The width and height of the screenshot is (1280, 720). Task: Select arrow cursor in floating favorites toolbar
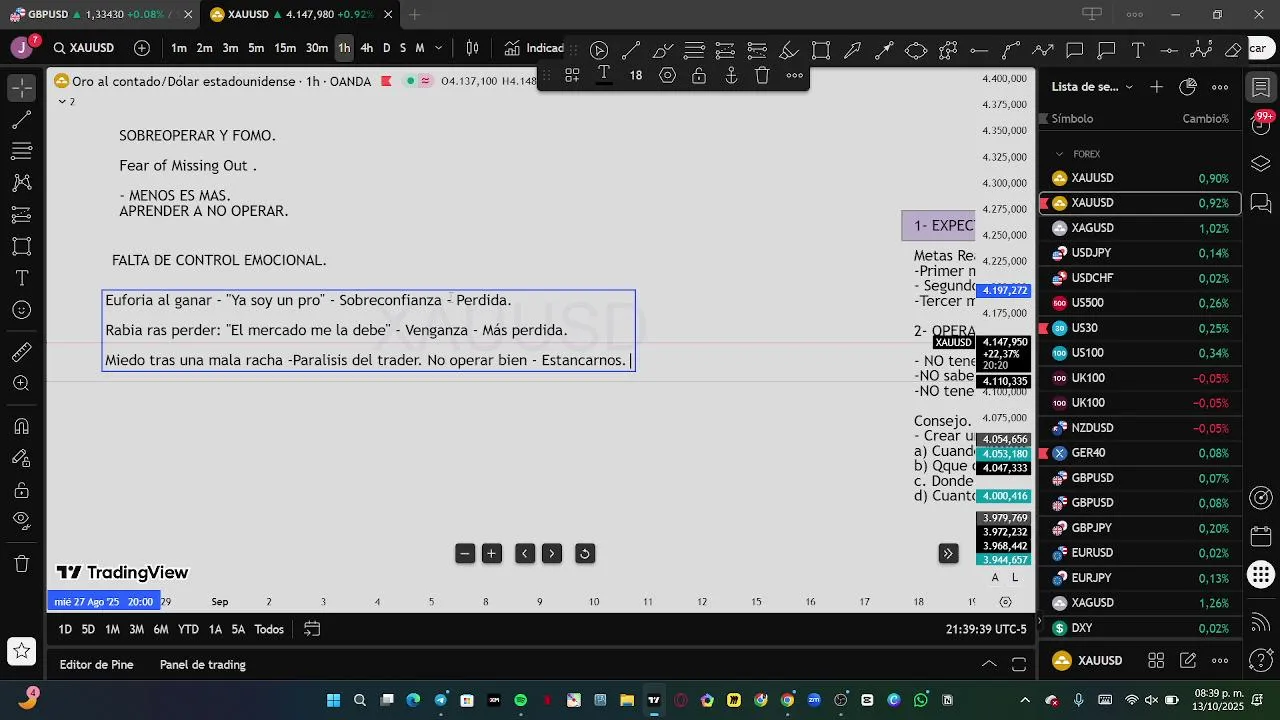pyautogui.click(x=599, y=50)
